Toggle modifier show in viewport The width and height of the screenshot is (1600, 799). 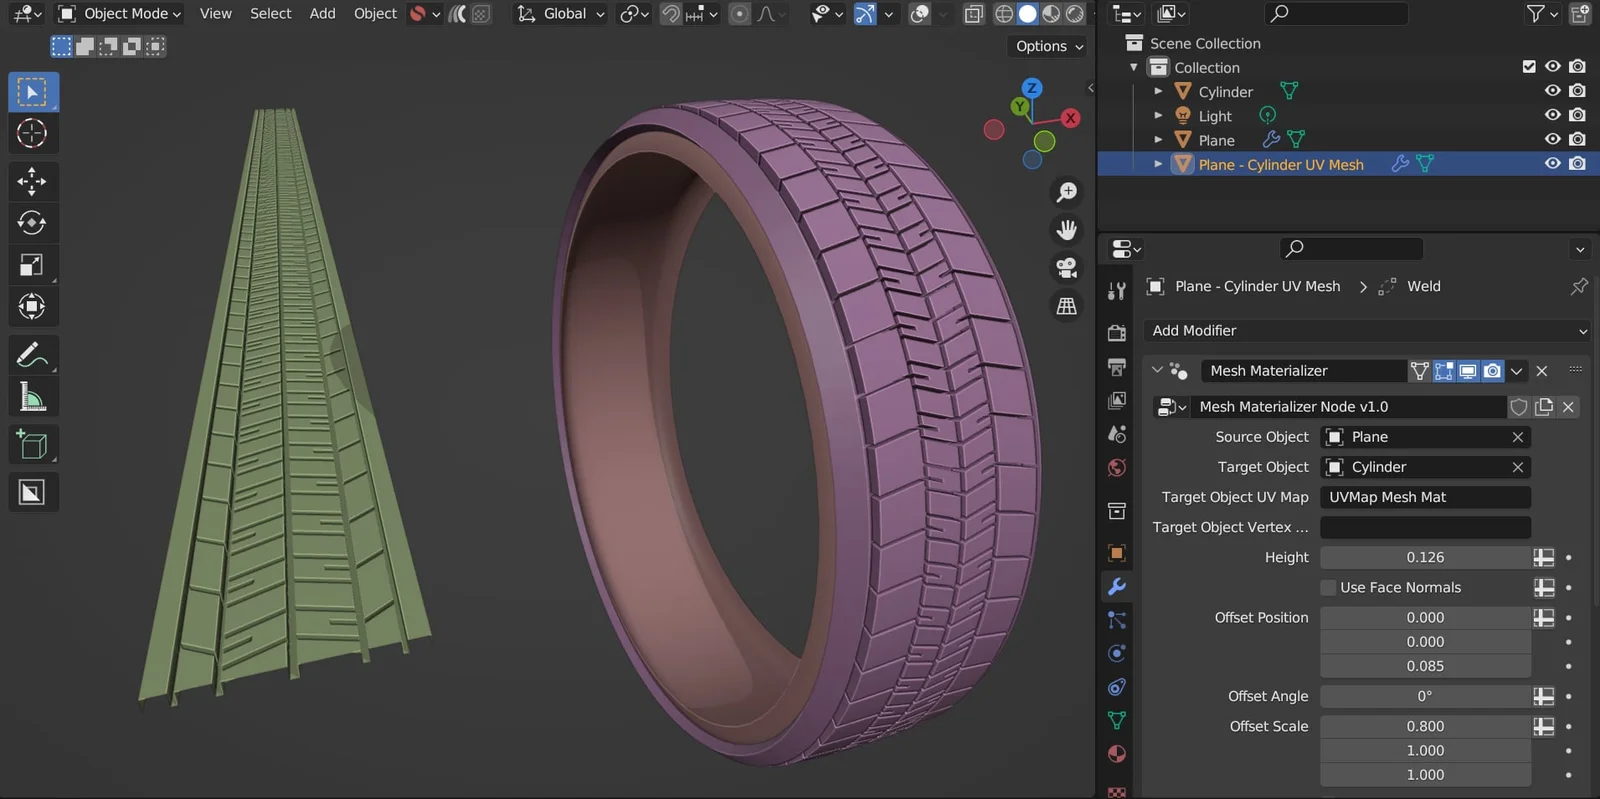(1468, 371)
